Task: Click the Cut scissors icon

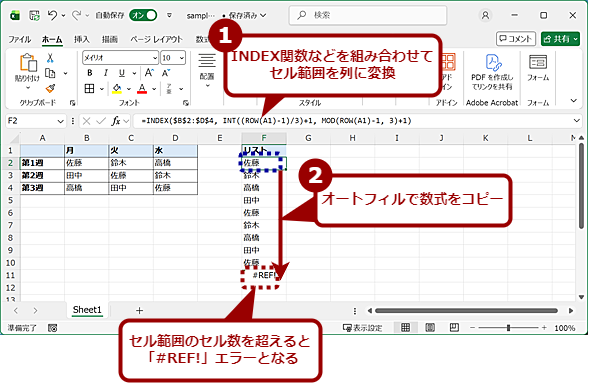Action: 50,58
